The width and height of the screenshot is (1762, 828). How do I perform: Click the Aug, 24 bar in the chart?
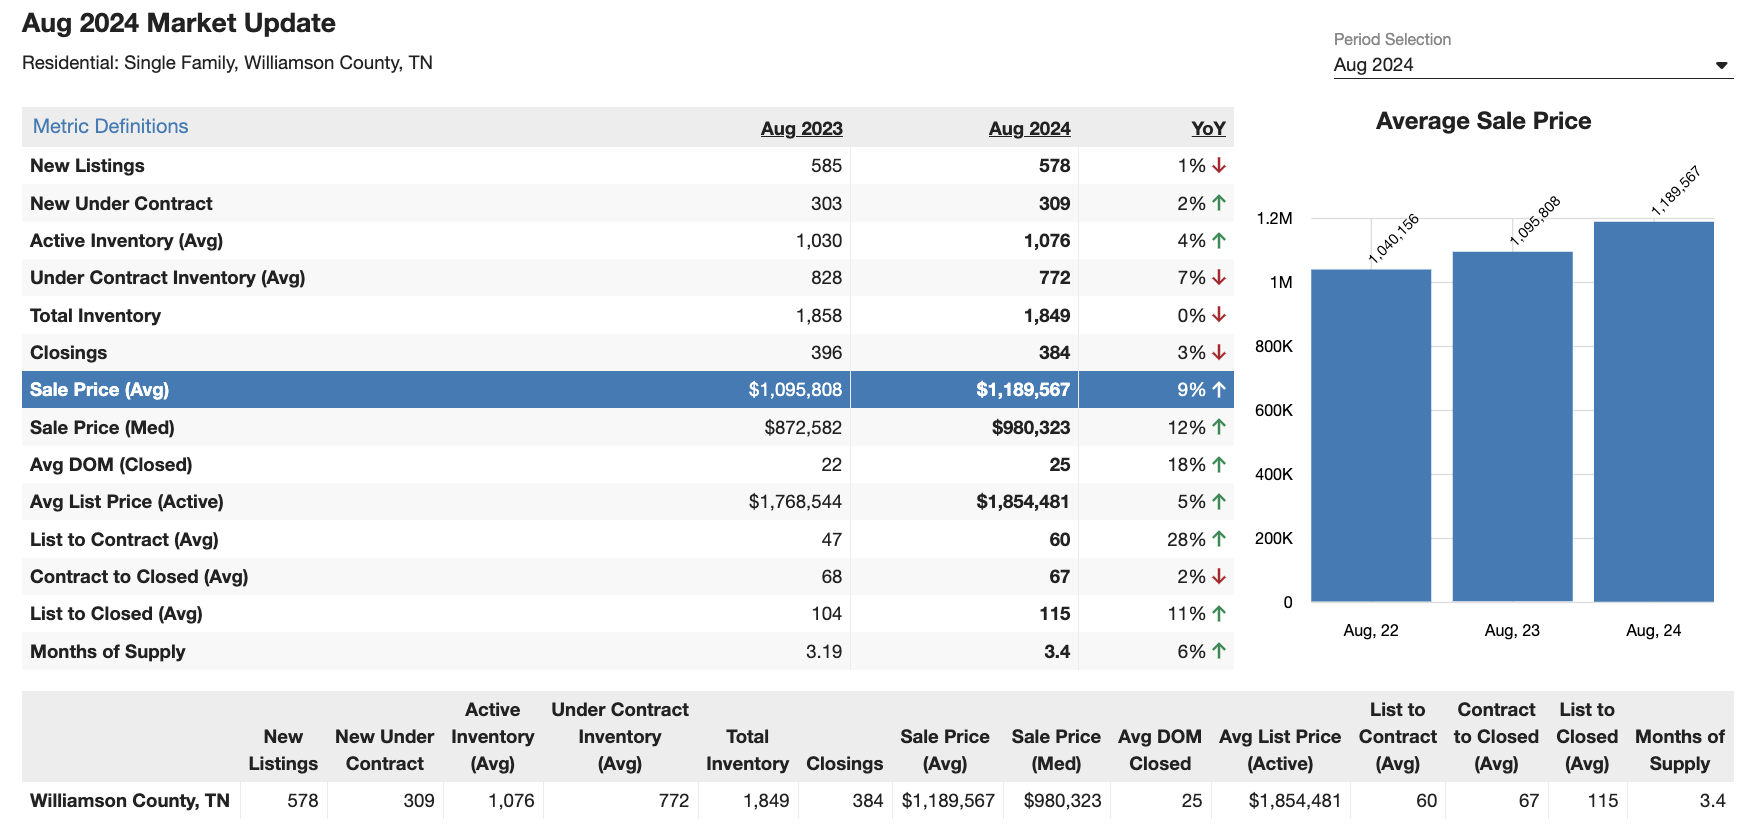pyautogui.click(x=1654, y=411)
